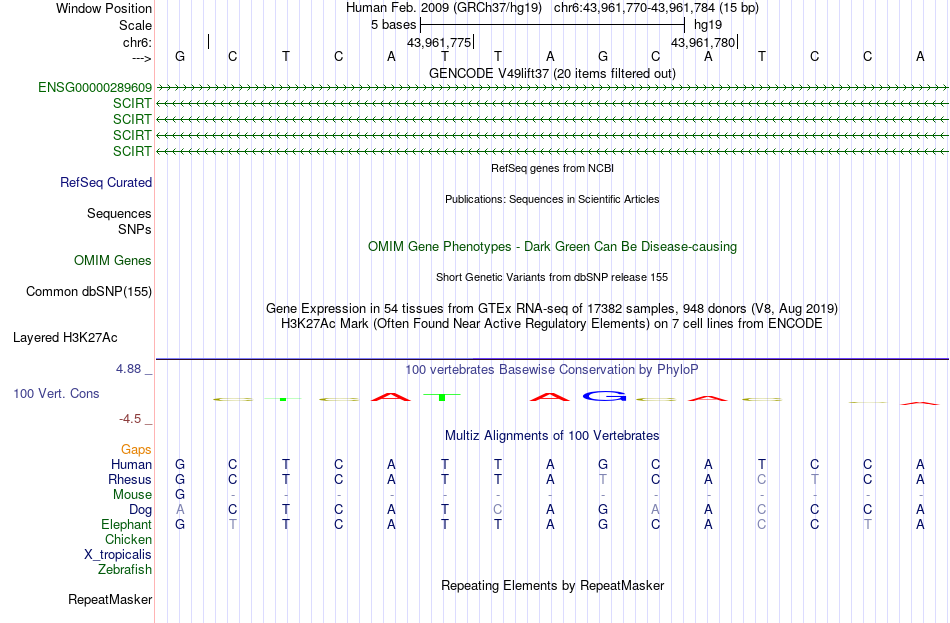
Task: Click the 43,961,780 ruler coordinate
Action: [703, 42]
